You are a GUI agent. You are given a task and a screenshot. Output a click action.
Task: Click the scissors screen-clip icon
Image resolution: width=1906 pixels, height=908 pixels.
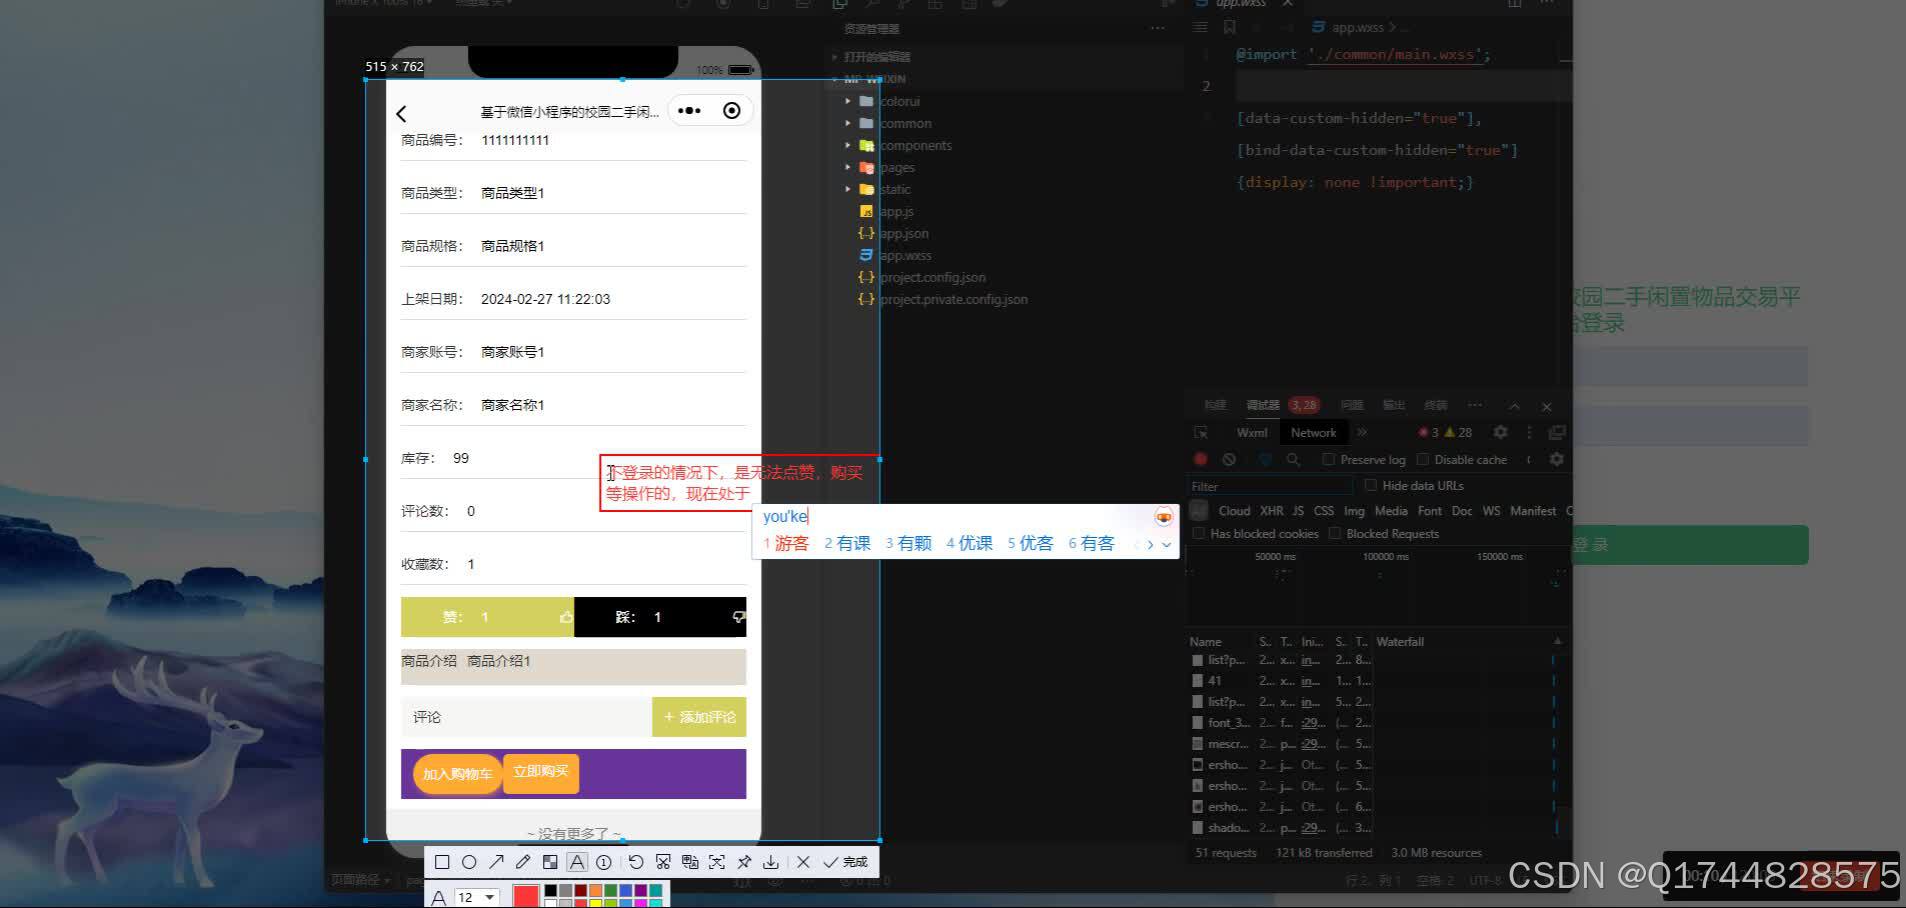[x=663, y=862]
